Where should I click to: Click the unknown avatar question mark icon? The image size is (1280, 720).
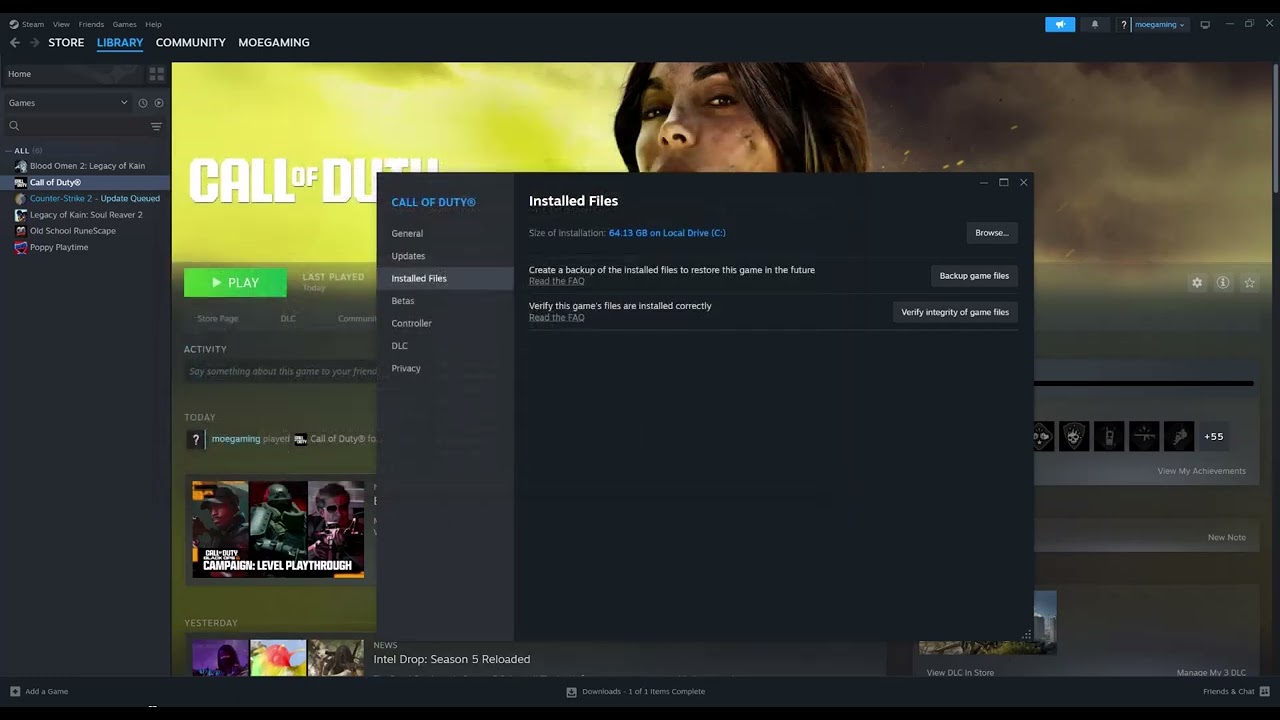[x=195, y=439]
